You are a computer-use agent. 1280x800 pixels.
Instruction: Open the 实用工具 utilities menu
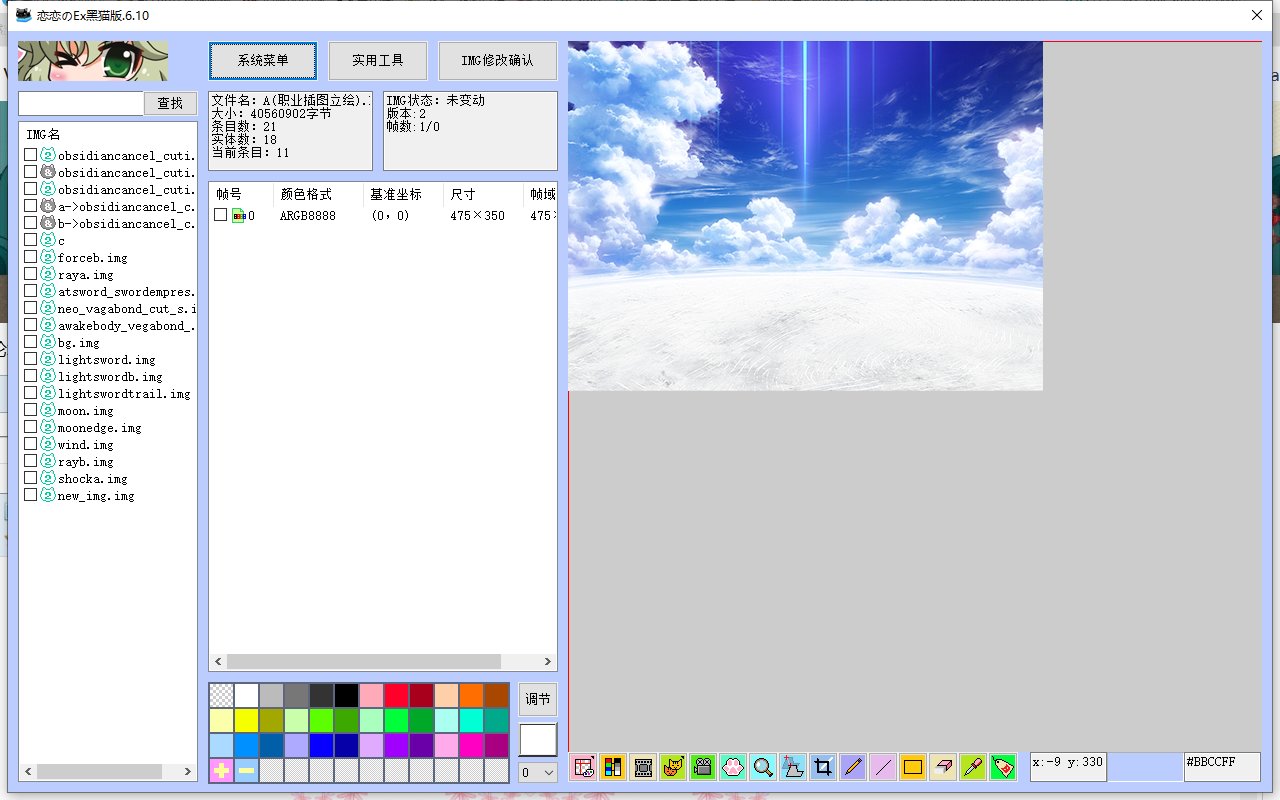[x=378, y=61]
